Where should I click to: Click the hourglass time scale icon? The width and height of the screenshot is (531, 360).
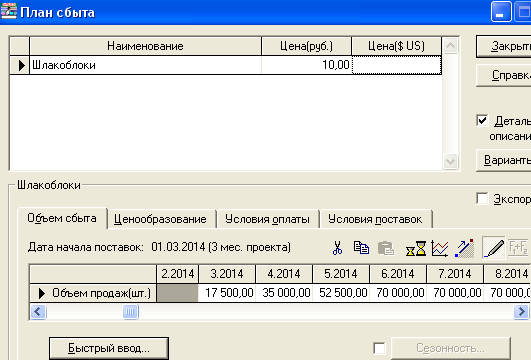416,248
